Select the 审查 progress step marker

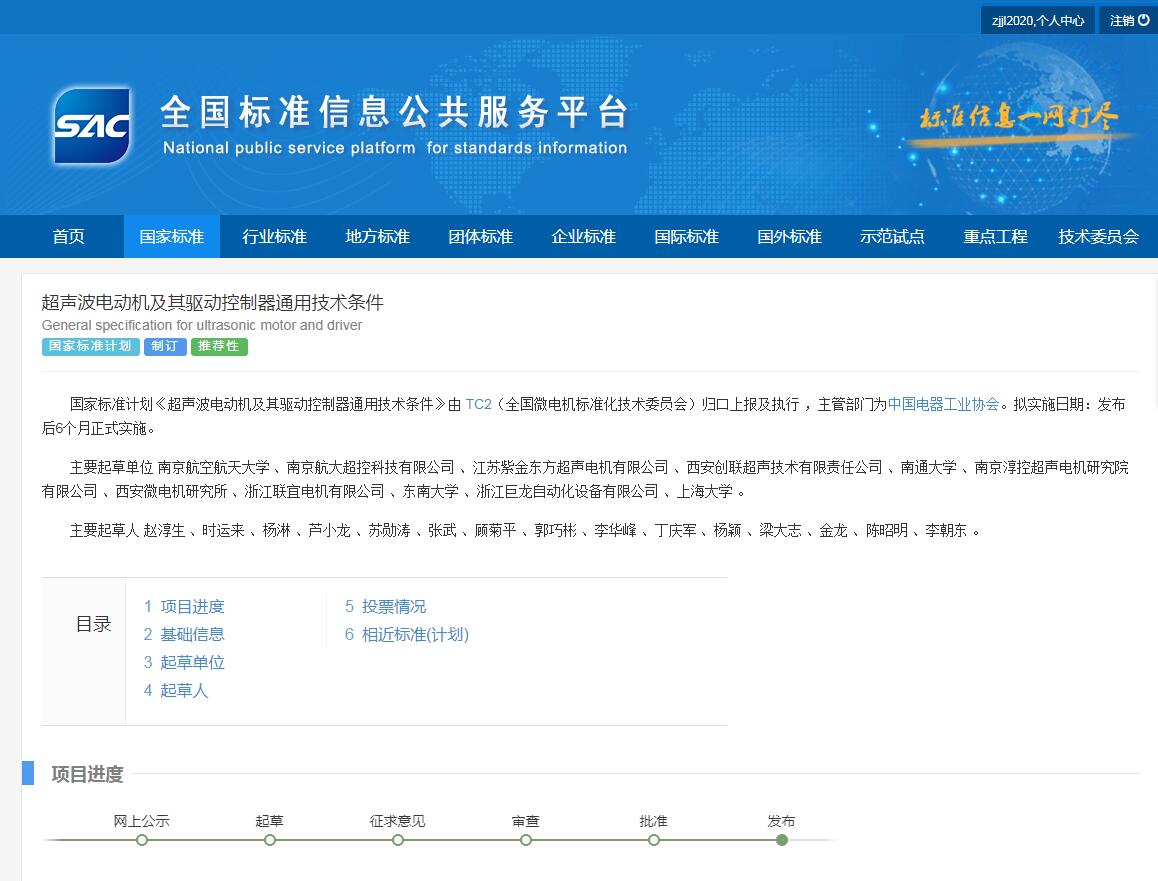(x=526, y=839)
